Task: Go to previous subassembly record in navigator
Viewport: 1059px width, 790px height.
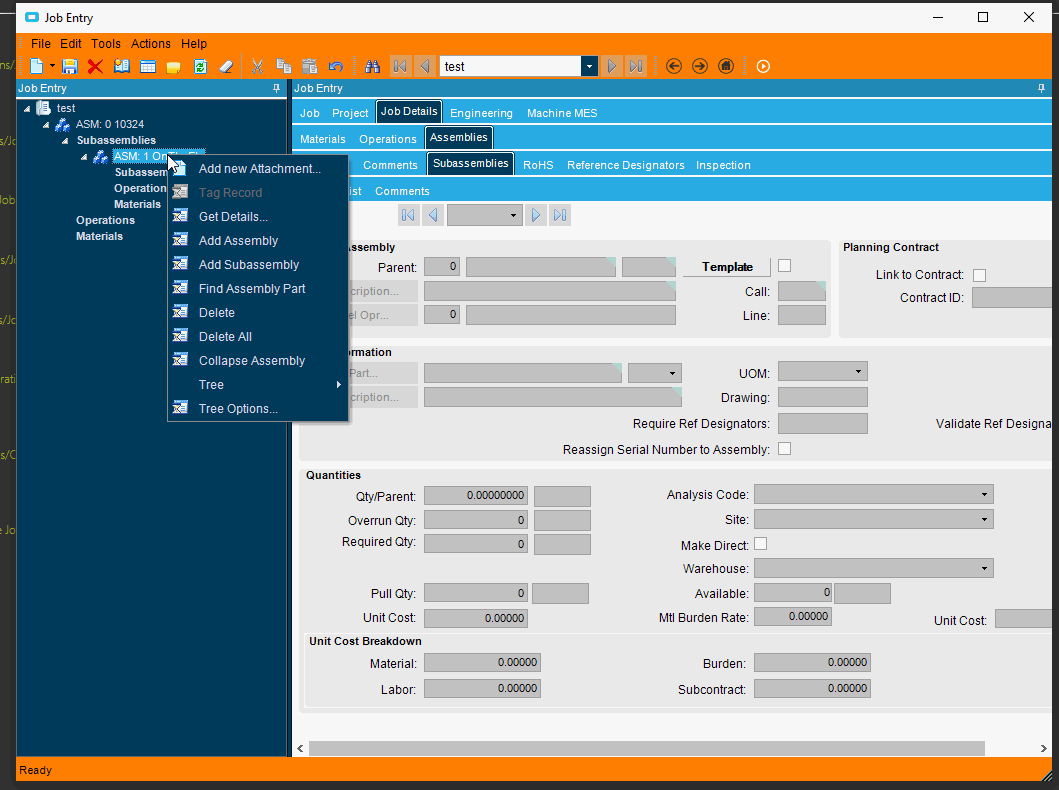Action: point(432,215)
